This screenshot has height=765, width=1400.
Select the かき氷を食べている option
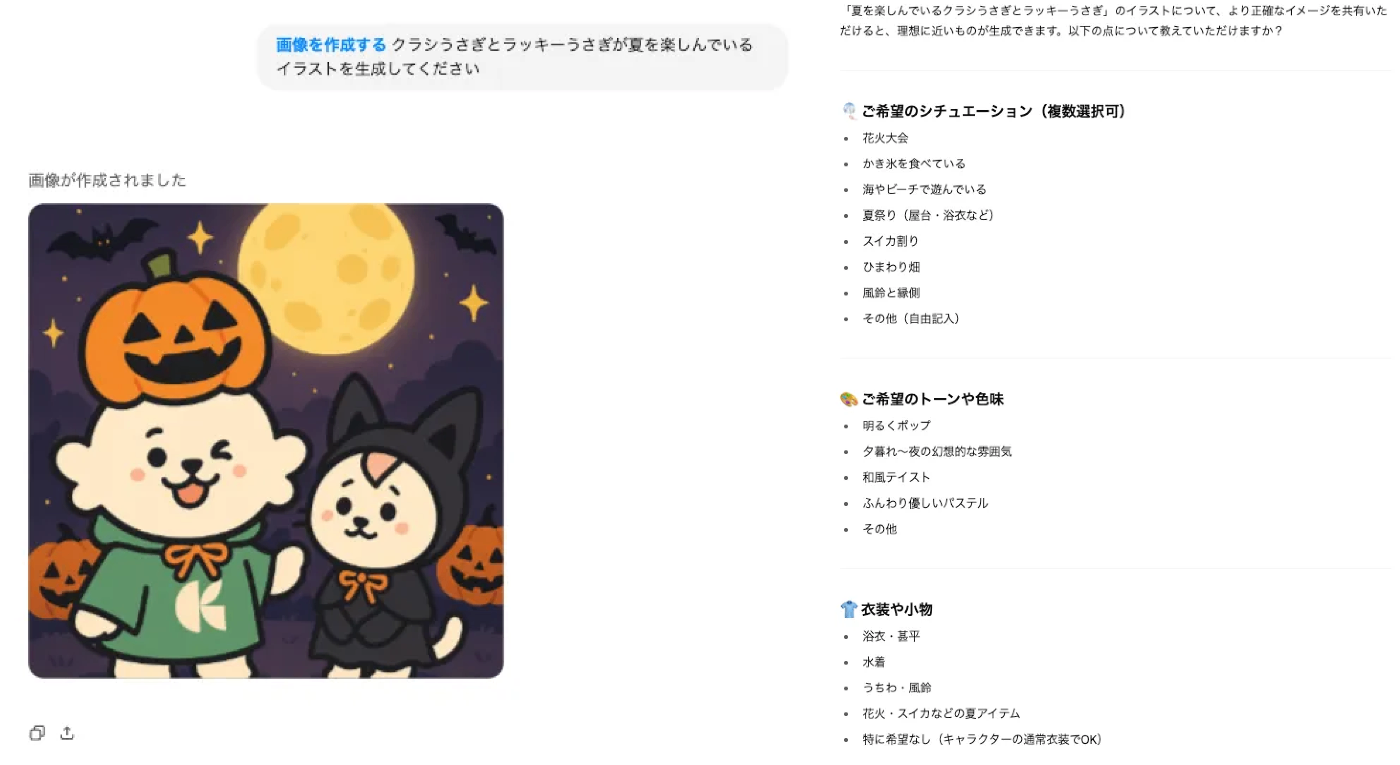click(914, 164)
